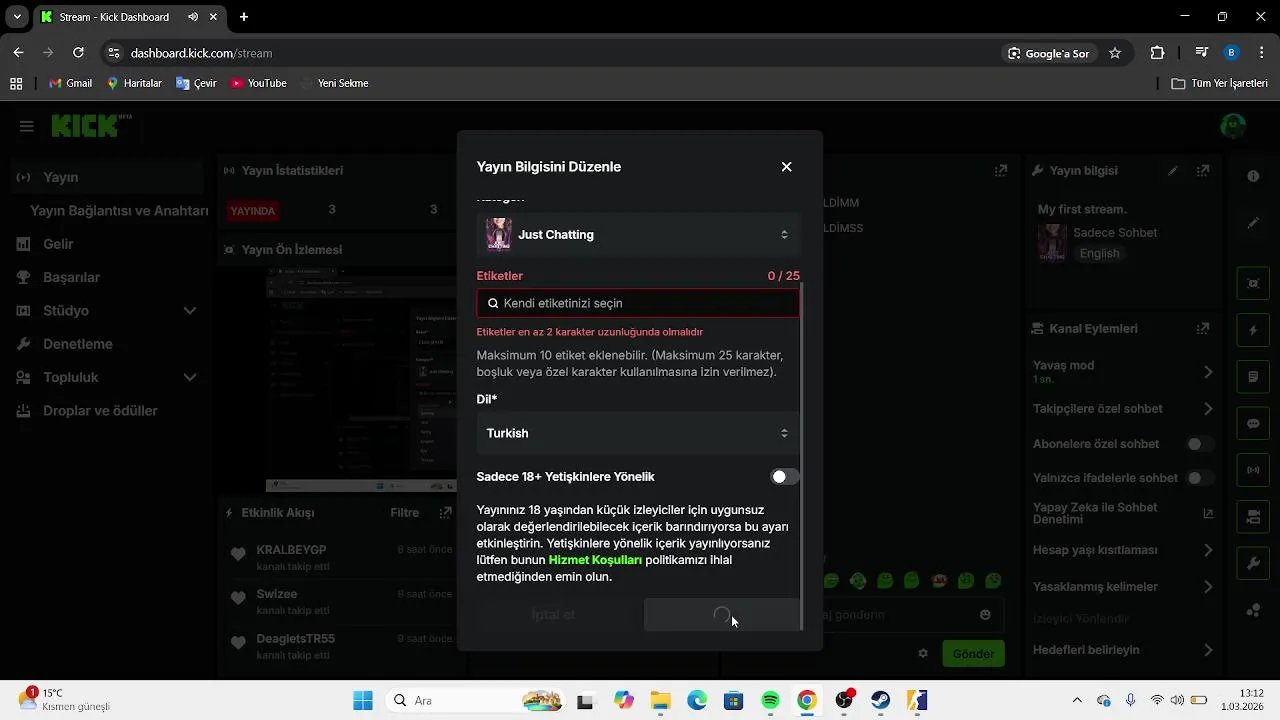
Task: Open the Gmail bookmark
Action: click(70, 83)
